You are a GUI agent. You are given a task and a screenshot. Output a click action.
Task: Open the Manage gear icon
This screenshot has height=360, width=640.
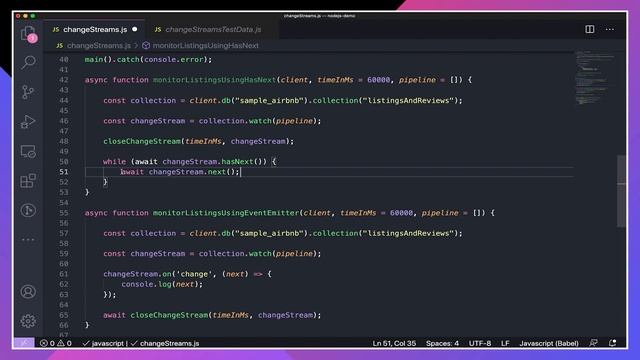click(28, 321)
